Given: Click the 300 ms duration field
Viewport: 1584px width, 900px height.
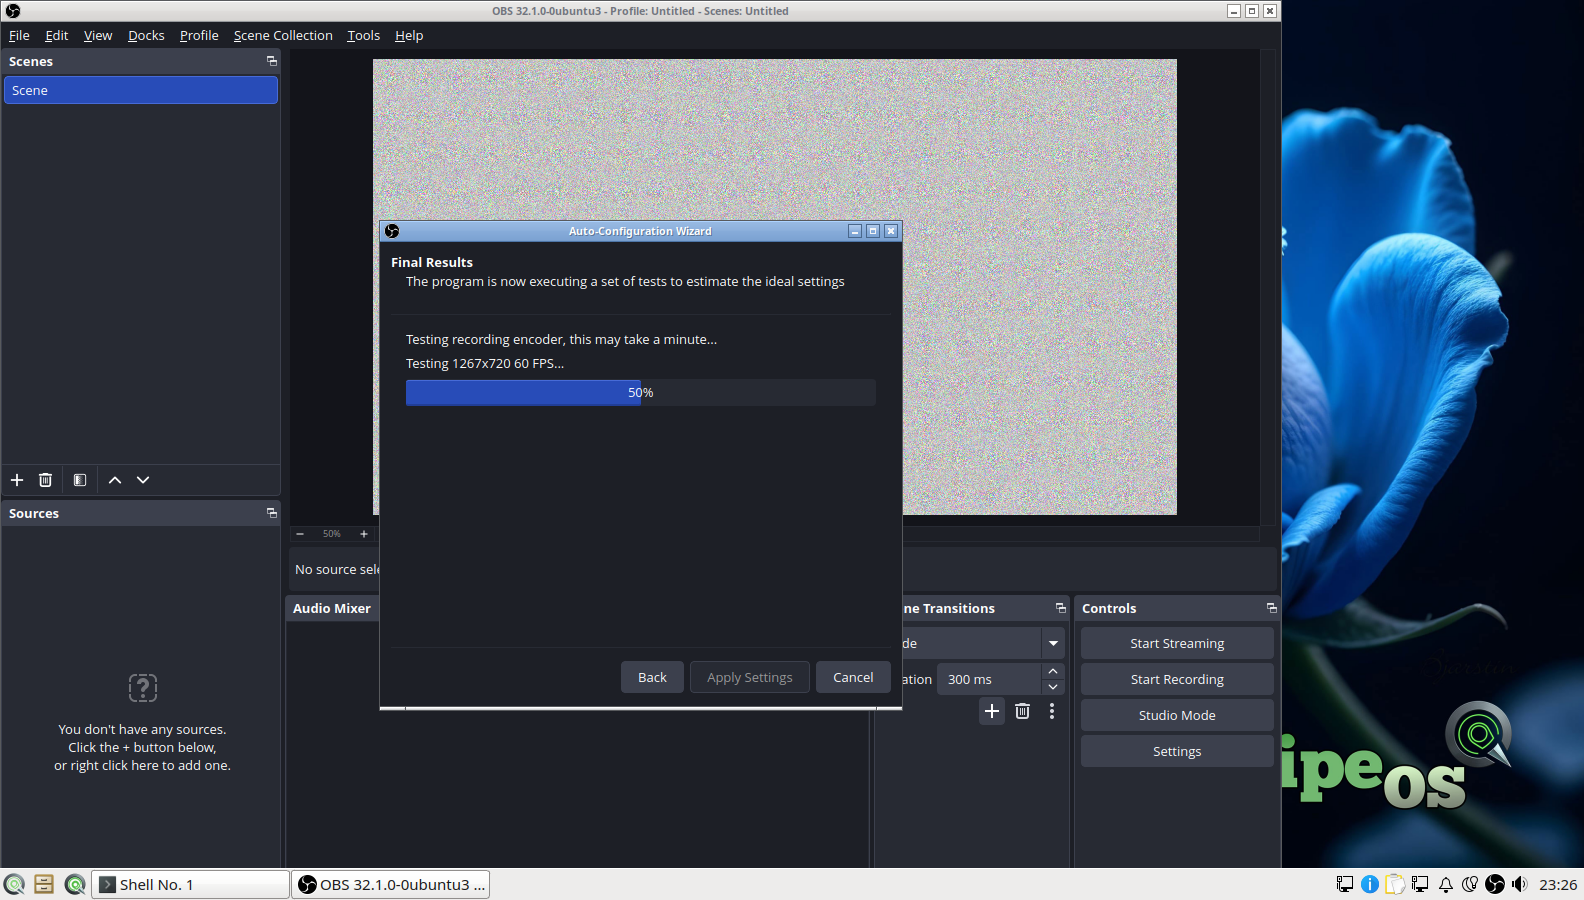Looking at the screenshot, I should pyautogui.click(x=990, y=679).
